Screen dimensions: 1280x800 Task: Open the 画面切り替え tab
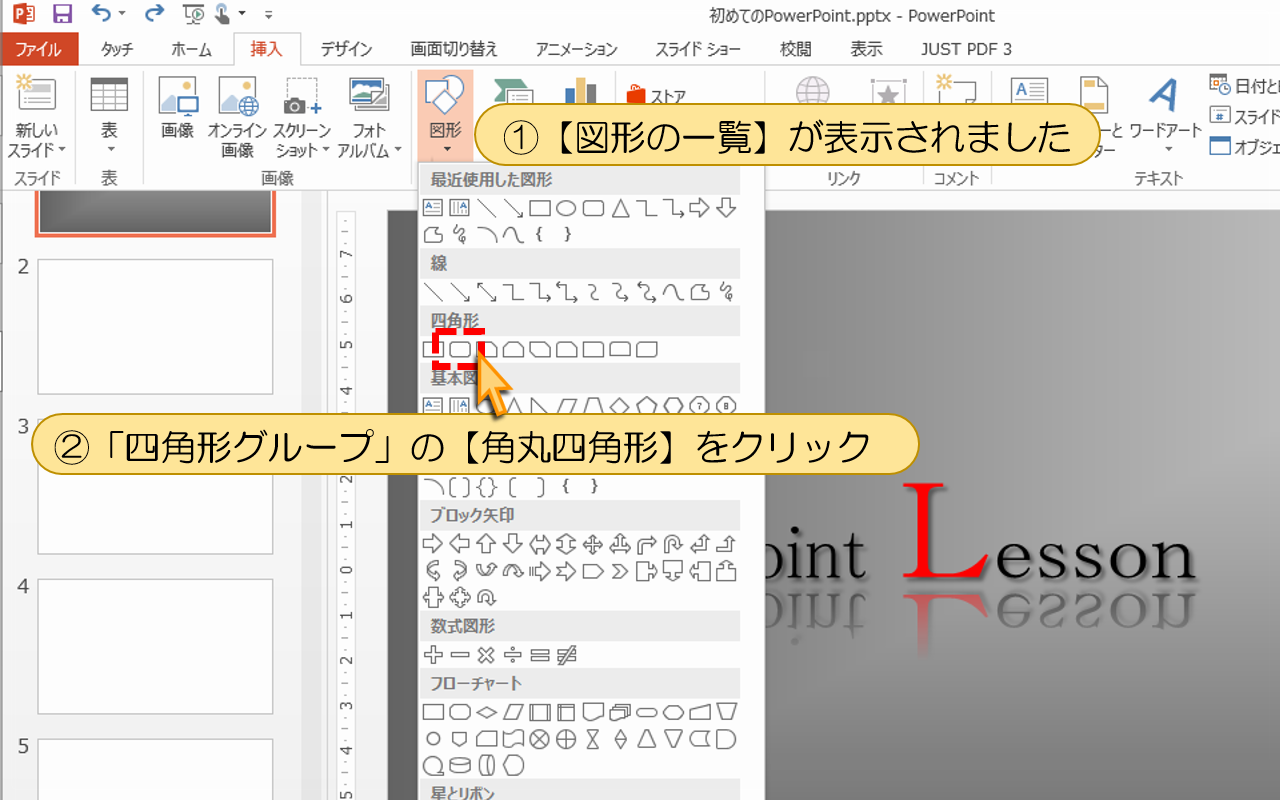click(454, 49)
